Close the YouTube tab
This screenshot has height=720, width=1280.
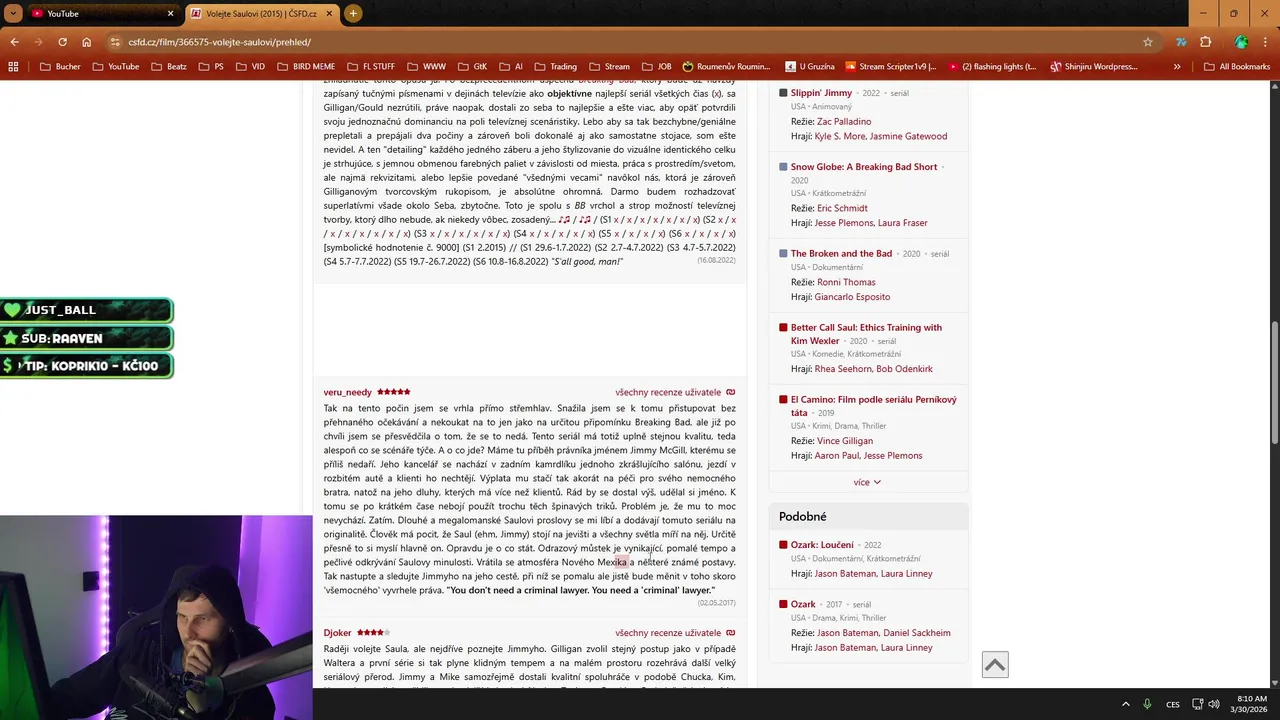[170, 13]
